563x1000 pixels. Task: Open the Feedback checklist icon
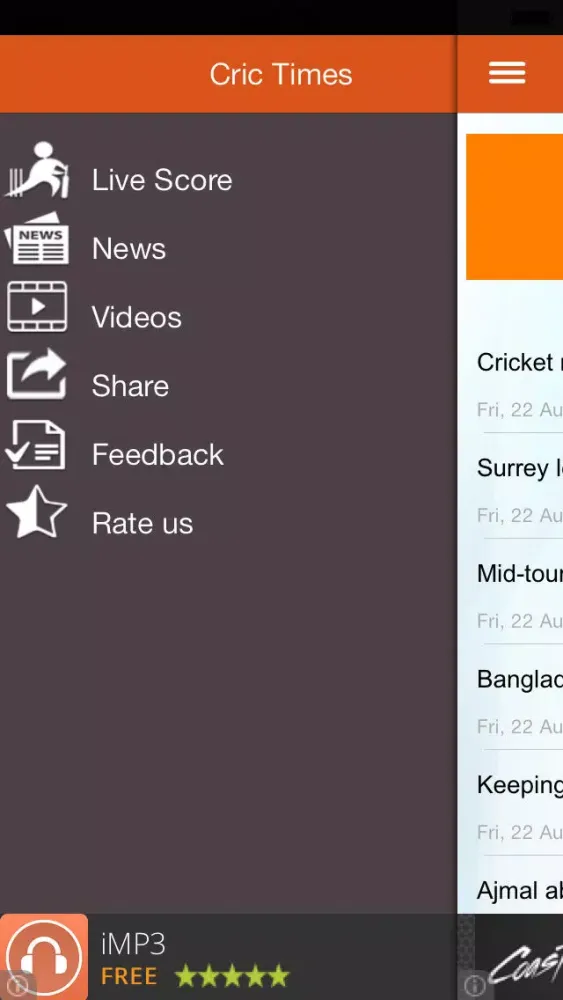tap(36, 445)
